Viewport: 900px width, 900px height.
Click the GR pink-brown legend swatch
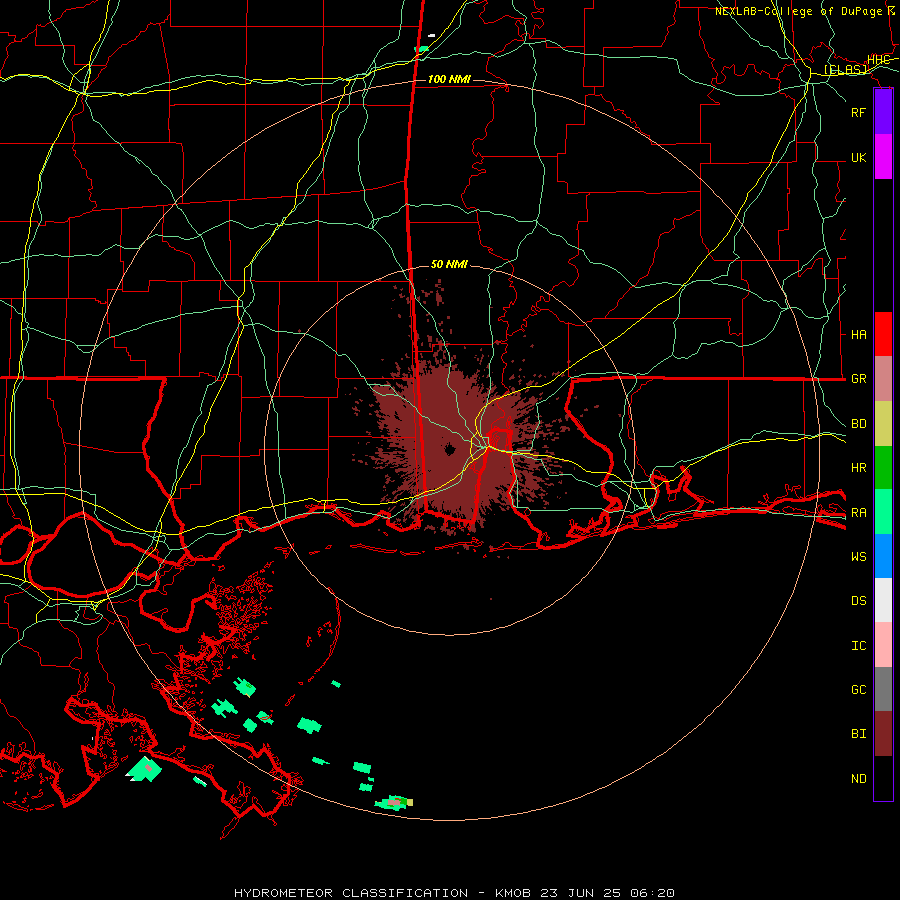(x=883, y=379)
